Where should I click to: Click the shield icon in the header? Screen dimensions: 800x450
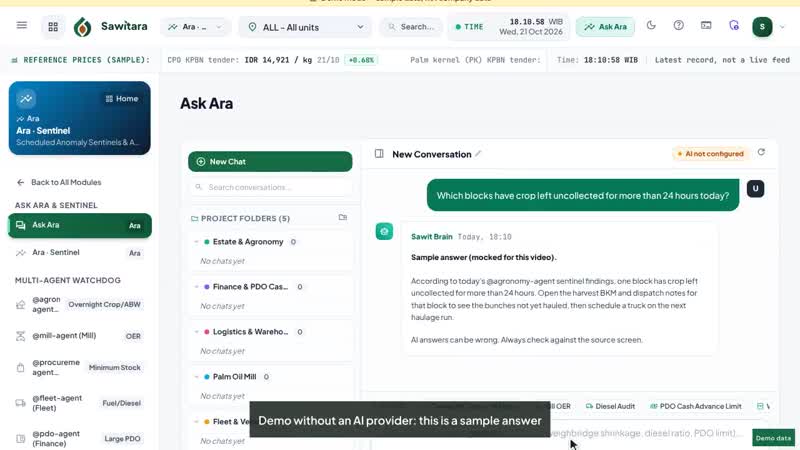tap(734, 26)
